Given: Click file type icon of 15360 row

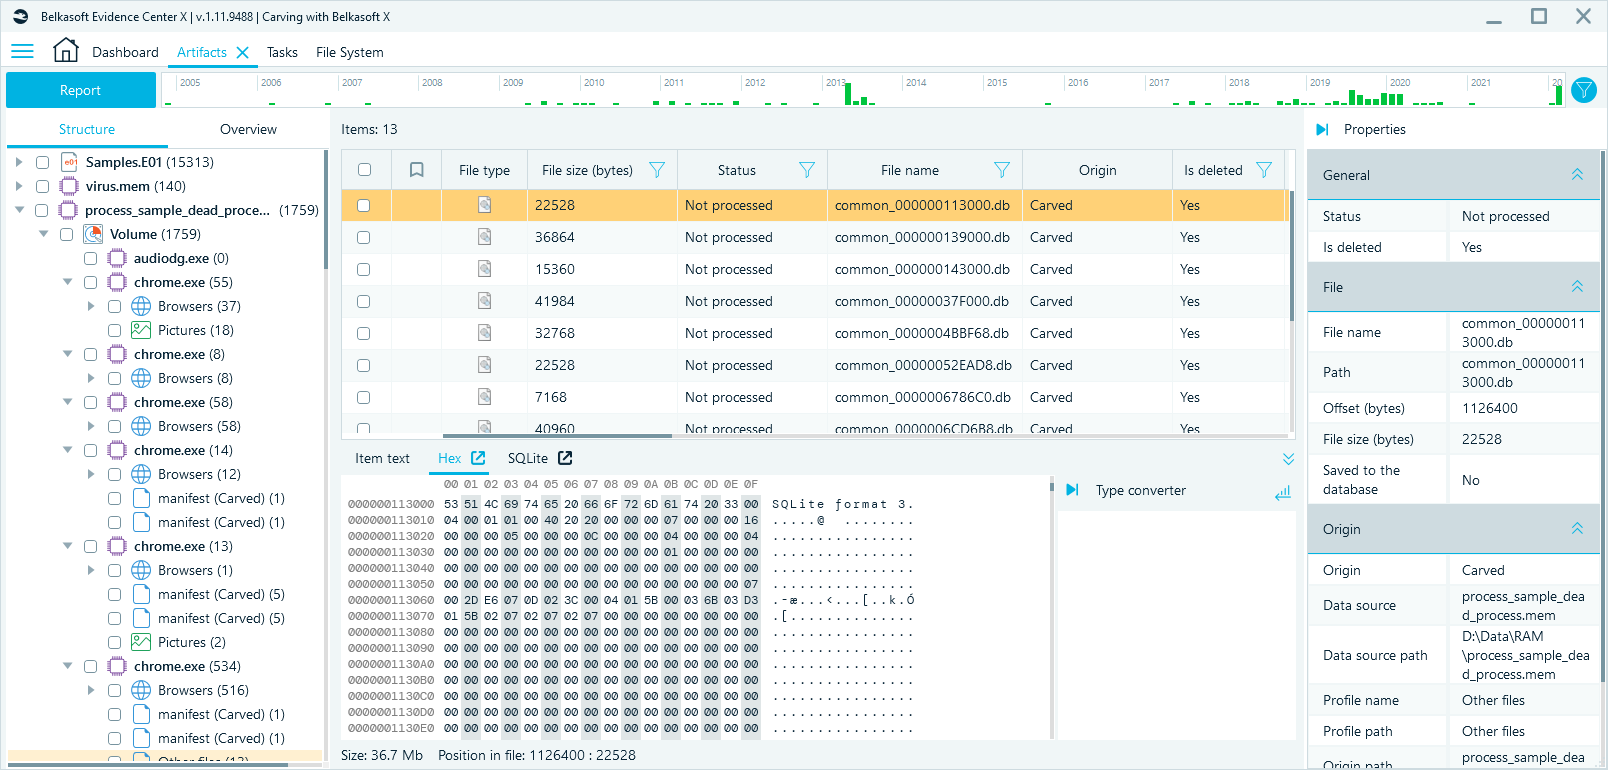Looking at the screenshot, I should pyautogui.click(x=484, y=269).
